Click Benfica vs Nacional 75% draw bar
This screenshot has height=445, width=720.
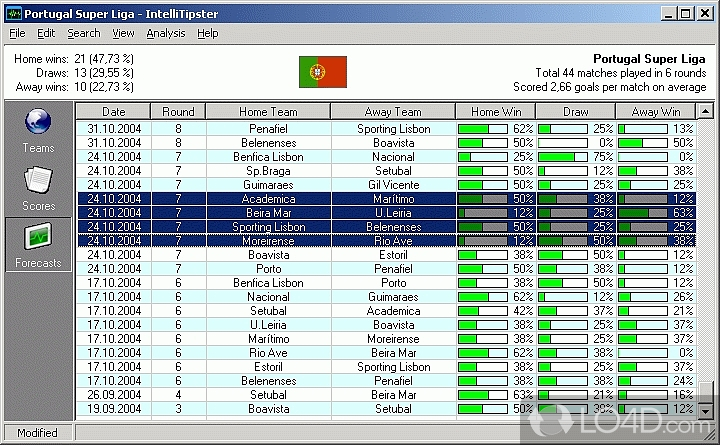coord(562,157)
